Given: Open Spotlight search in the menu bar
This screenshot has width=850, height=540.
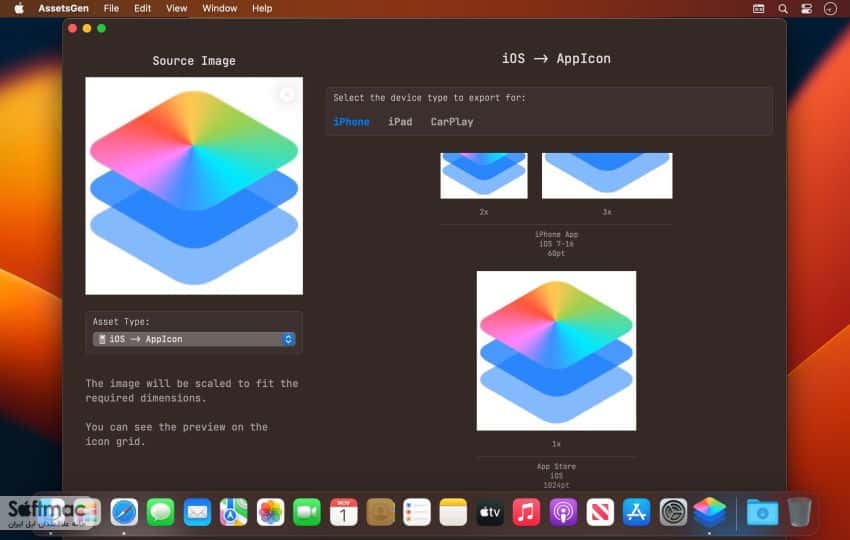Looking at the screenshot, I should click(783, 9).
